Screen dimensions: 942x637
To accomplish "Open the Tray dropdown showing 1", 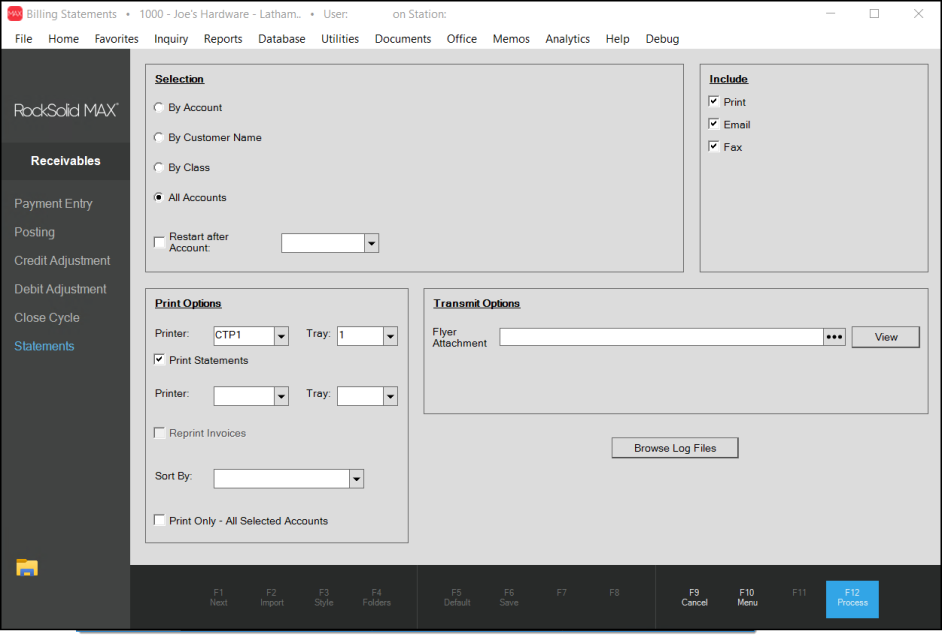I will 390,336.
